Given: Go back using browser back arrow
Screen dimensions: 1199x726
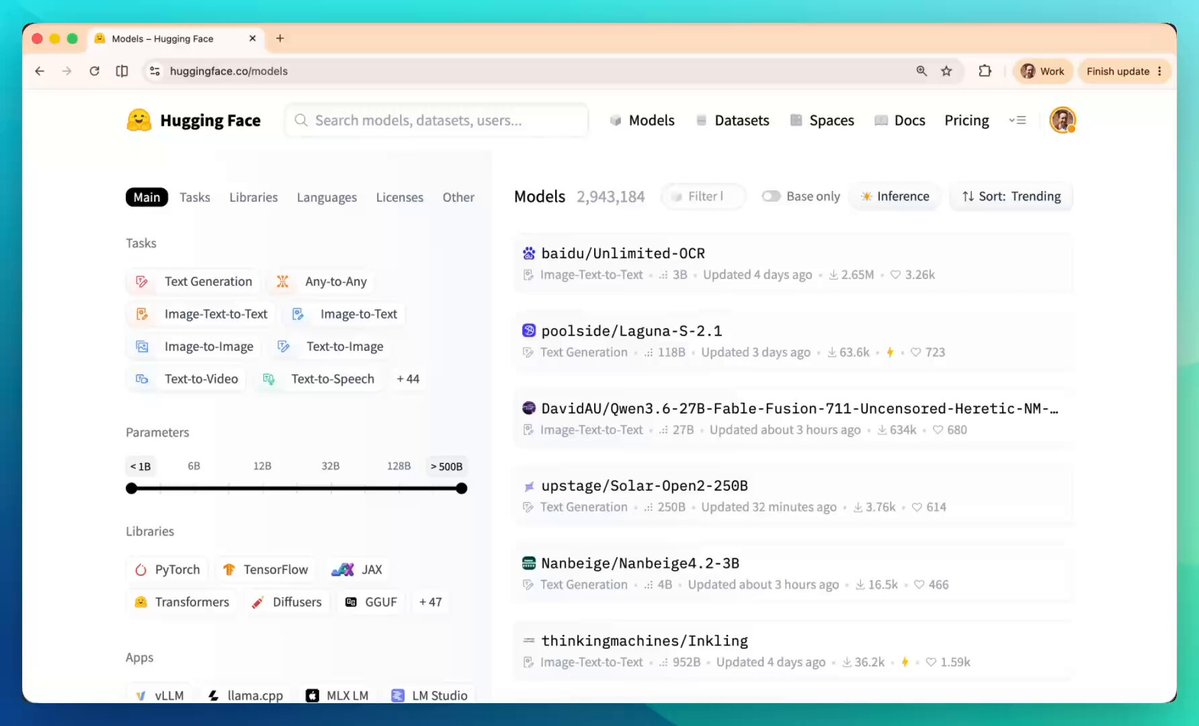Looking at the screenshot, I should [x=40, y=71].
